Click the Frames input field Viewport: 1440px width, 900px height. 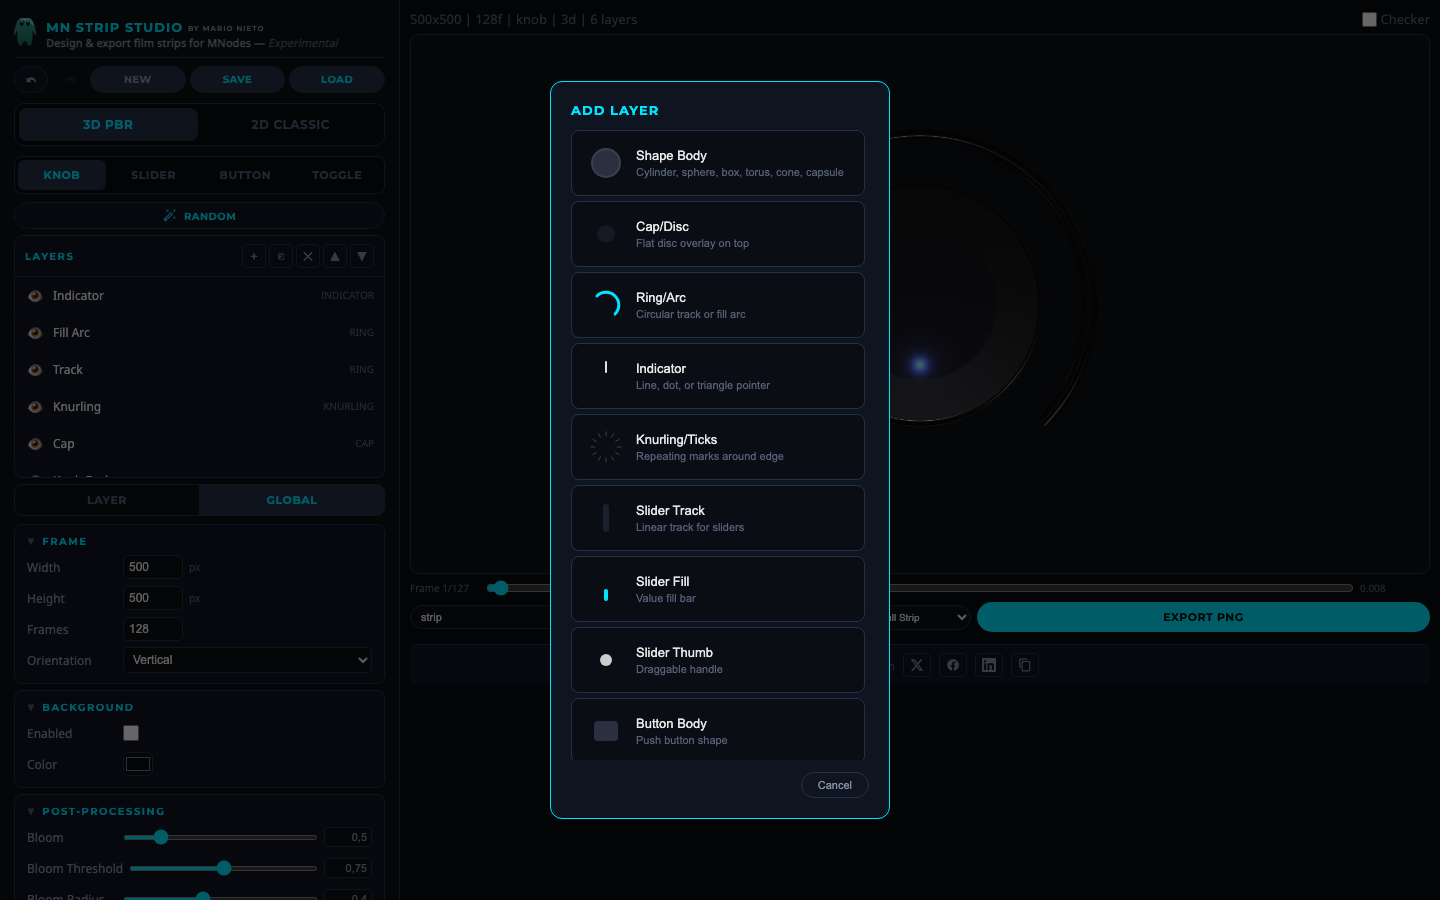click(152, 629)
